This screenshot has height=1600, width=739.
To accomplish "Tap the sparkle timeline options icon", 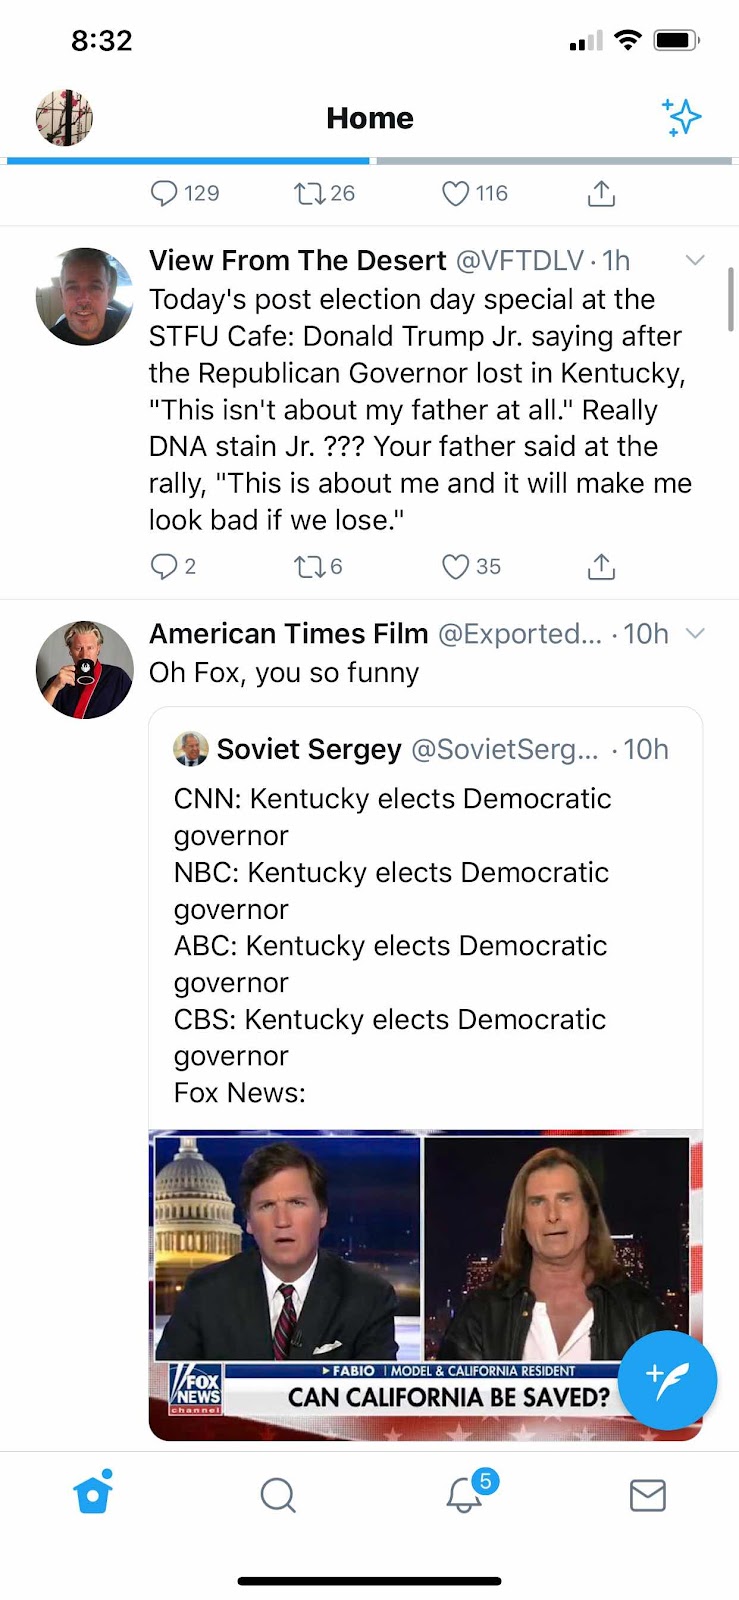I will pos(681,117).
